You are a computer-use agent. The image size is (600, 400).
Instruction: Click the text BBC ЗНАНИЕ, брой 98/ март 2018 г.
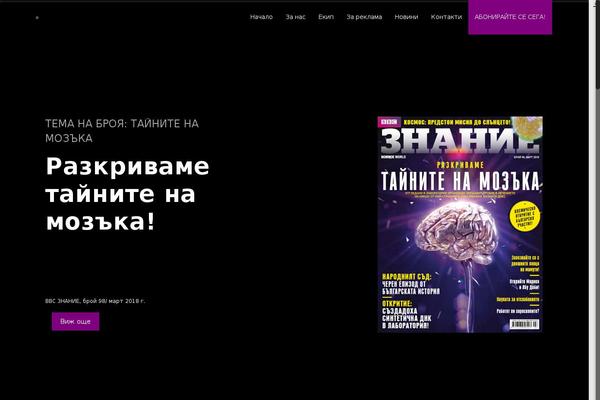click(x=95, y=301)
